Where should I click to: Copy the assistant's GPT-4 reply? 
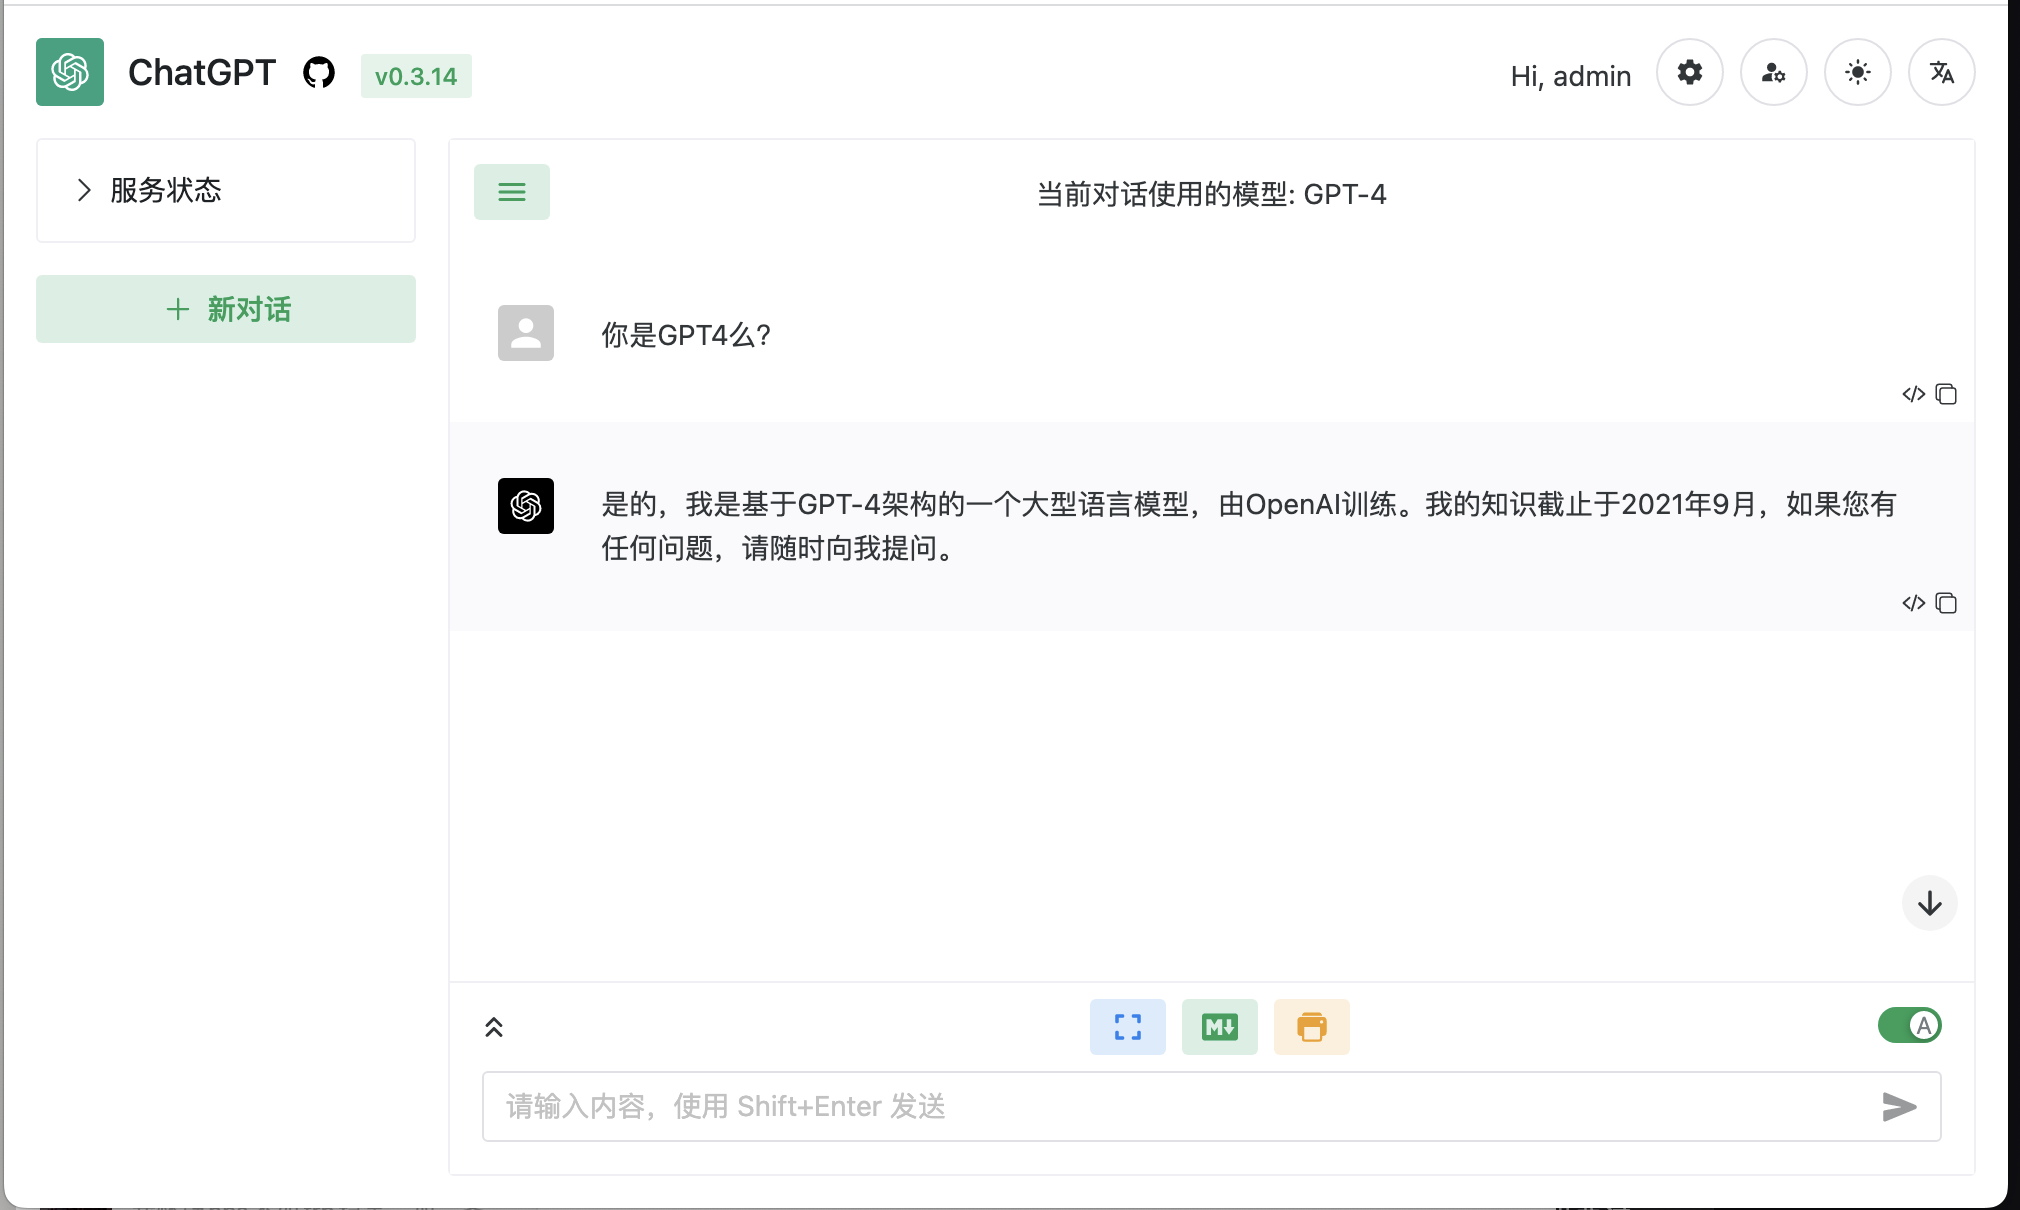(1946, 603)
